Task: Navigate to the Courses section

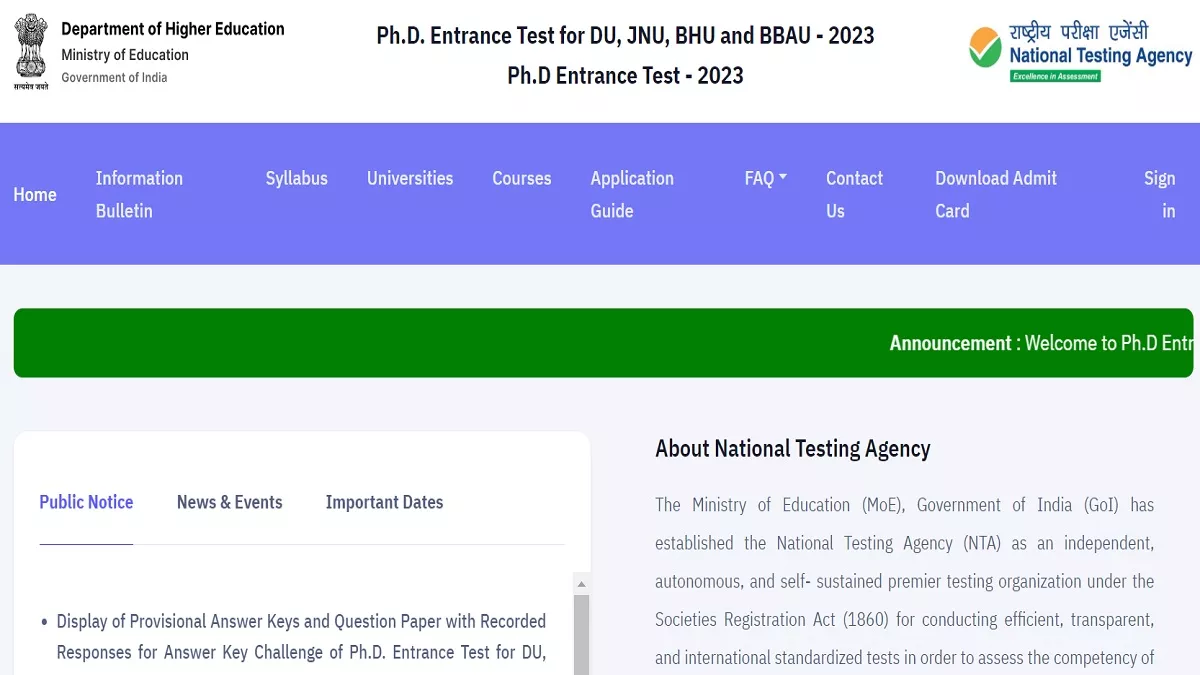Action: pos(521,178)
